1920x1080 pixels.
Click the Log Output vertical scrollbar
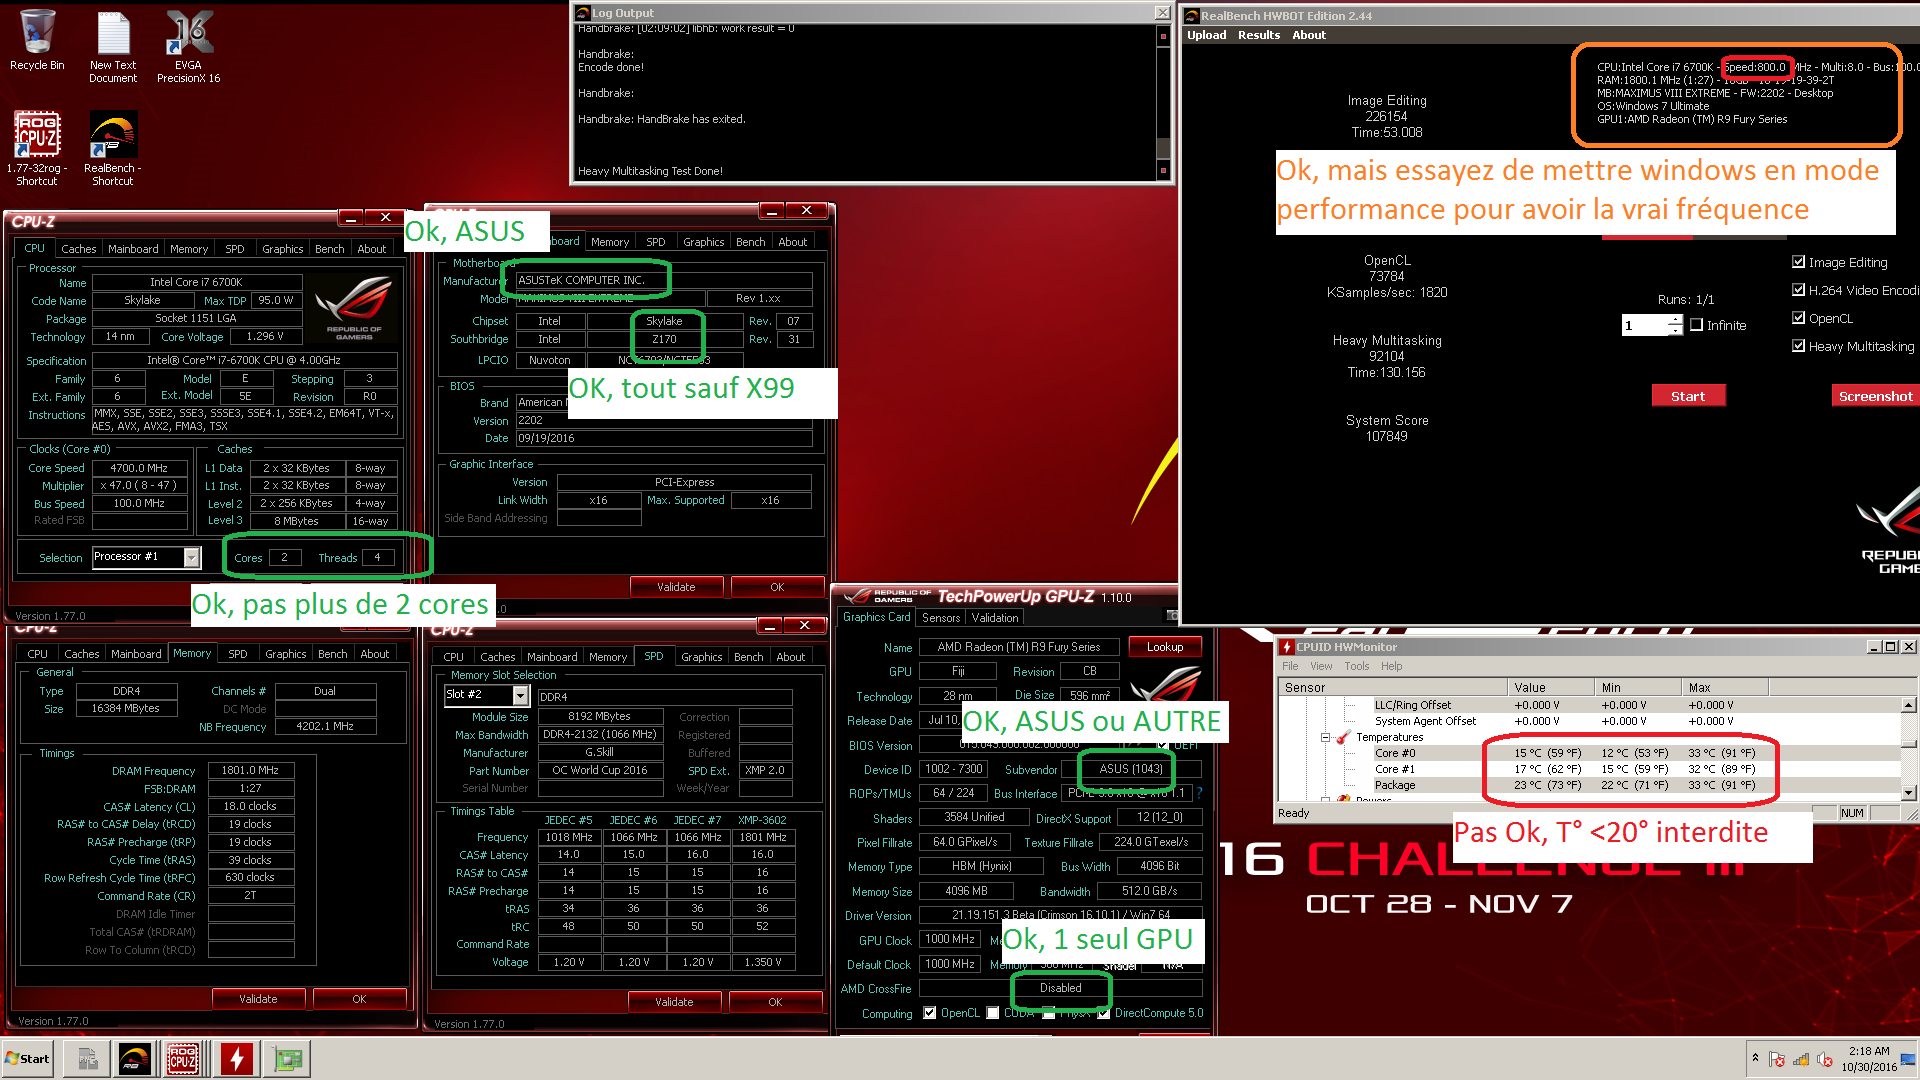point(1163,100)
